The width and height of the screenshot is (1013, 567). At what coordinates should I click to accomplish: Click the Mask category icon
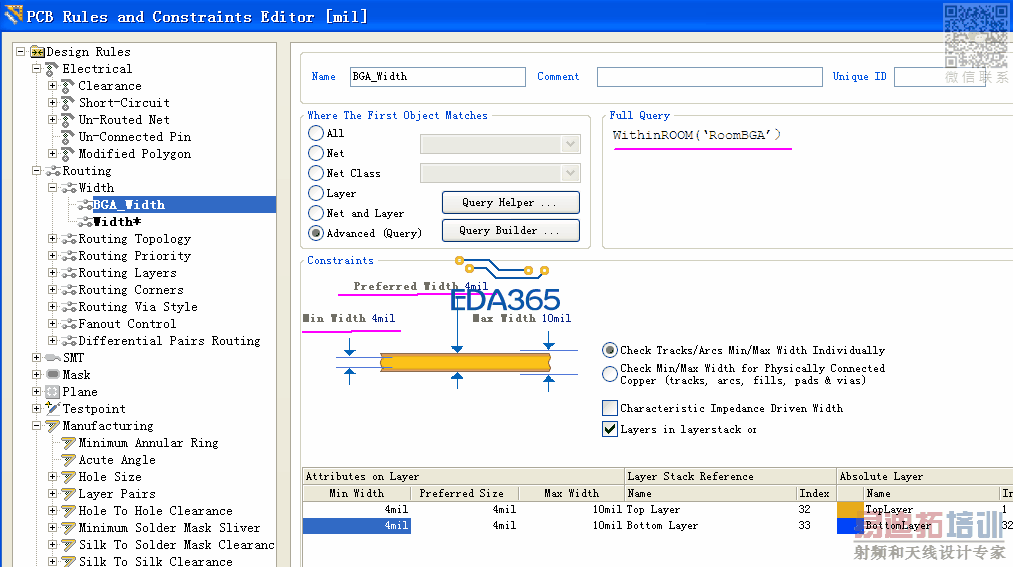[53, 375]
